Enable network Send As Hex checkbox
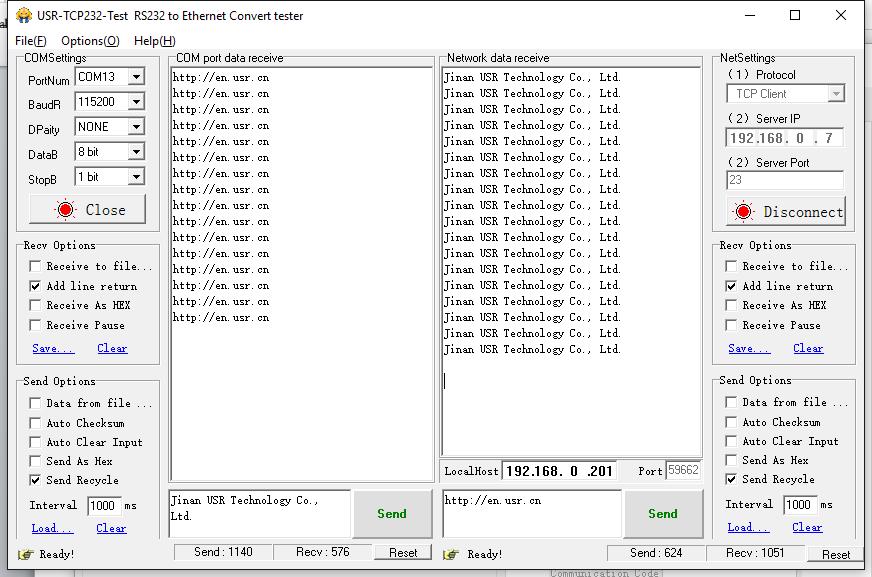The width and height of the screenshot is (872, 577). click(731, 460)
